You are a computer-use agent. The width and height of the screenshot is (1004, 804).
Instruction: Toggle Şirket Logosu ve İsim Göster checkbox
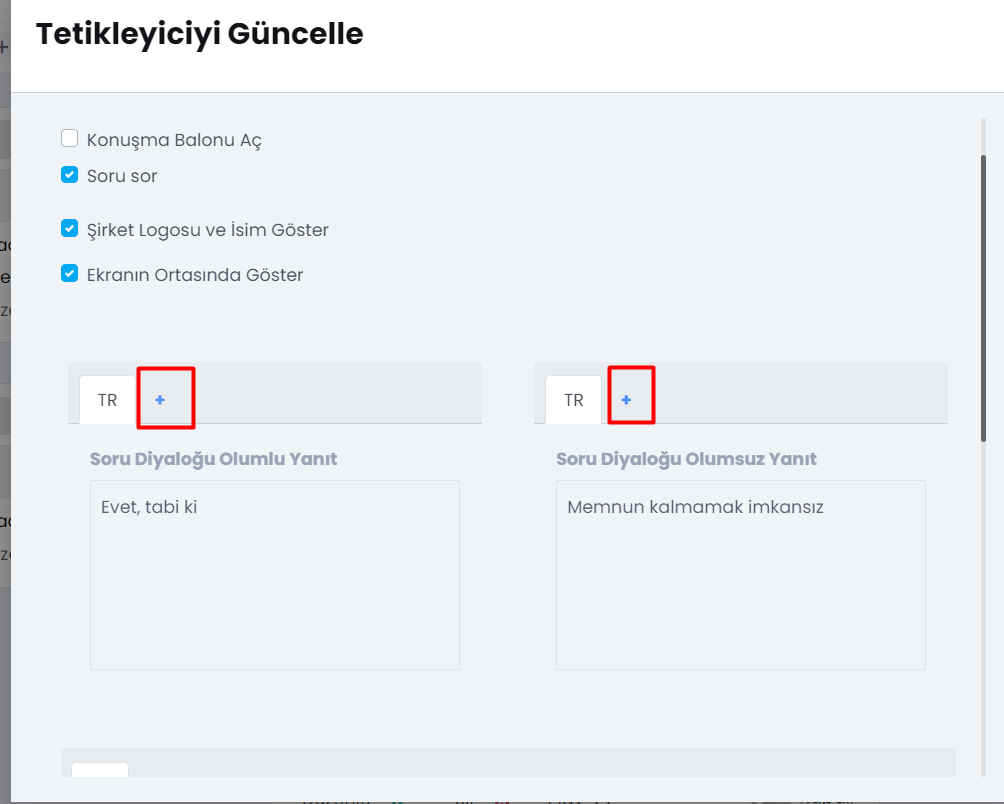click(70, 229)
